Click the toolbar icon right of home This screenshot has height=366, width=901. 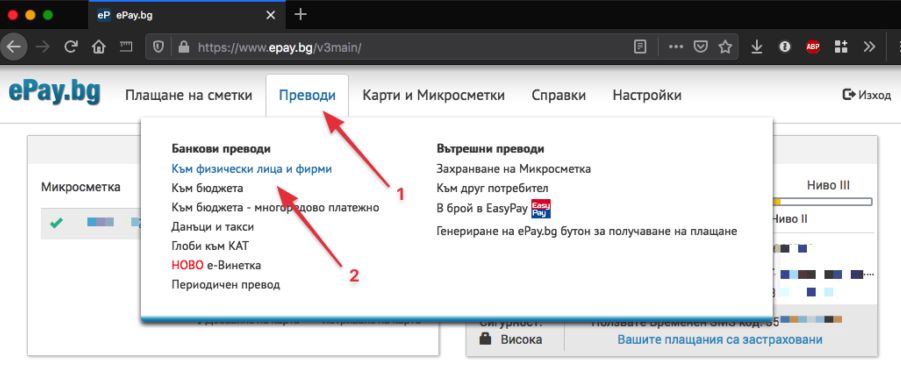point(125,47)
